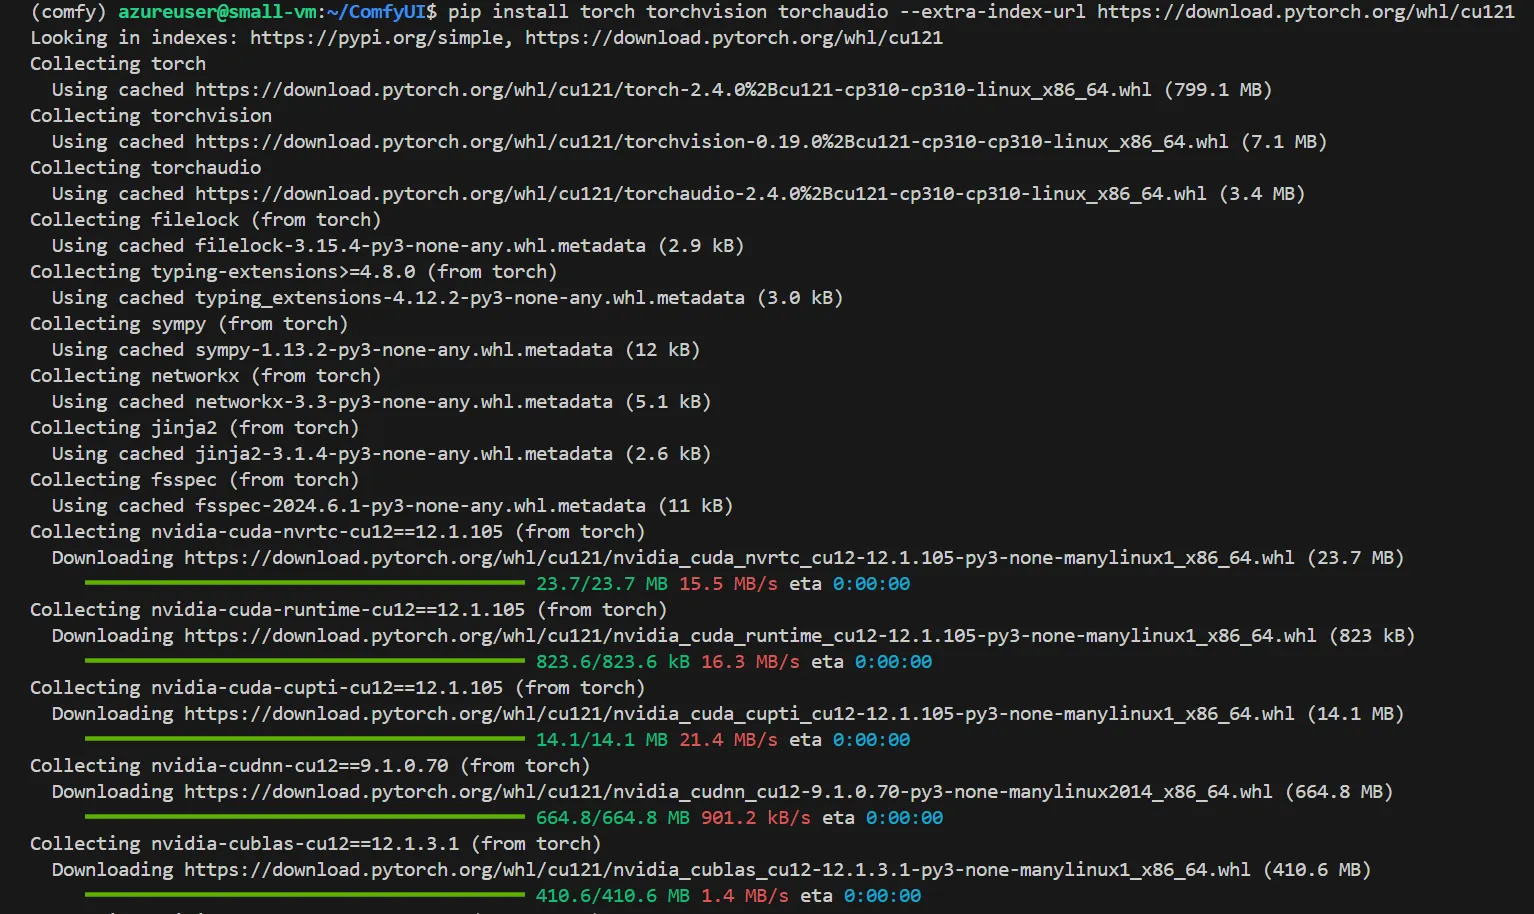The width and height of the screenshot is (1534, 914).
Task: Click the '901.2 kB/s' download speed
Action: 756,818
